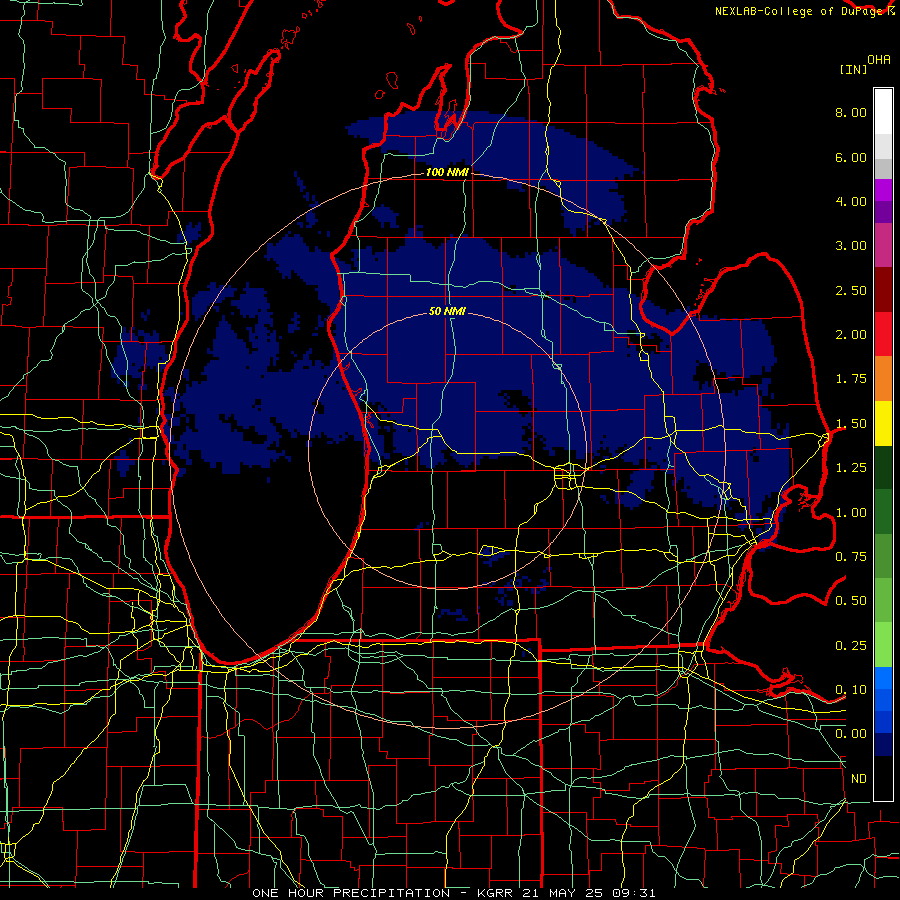Viewport: 900px width, 900px height.
Task: Pick the yellow legend swatch
Action: (883, 423)
